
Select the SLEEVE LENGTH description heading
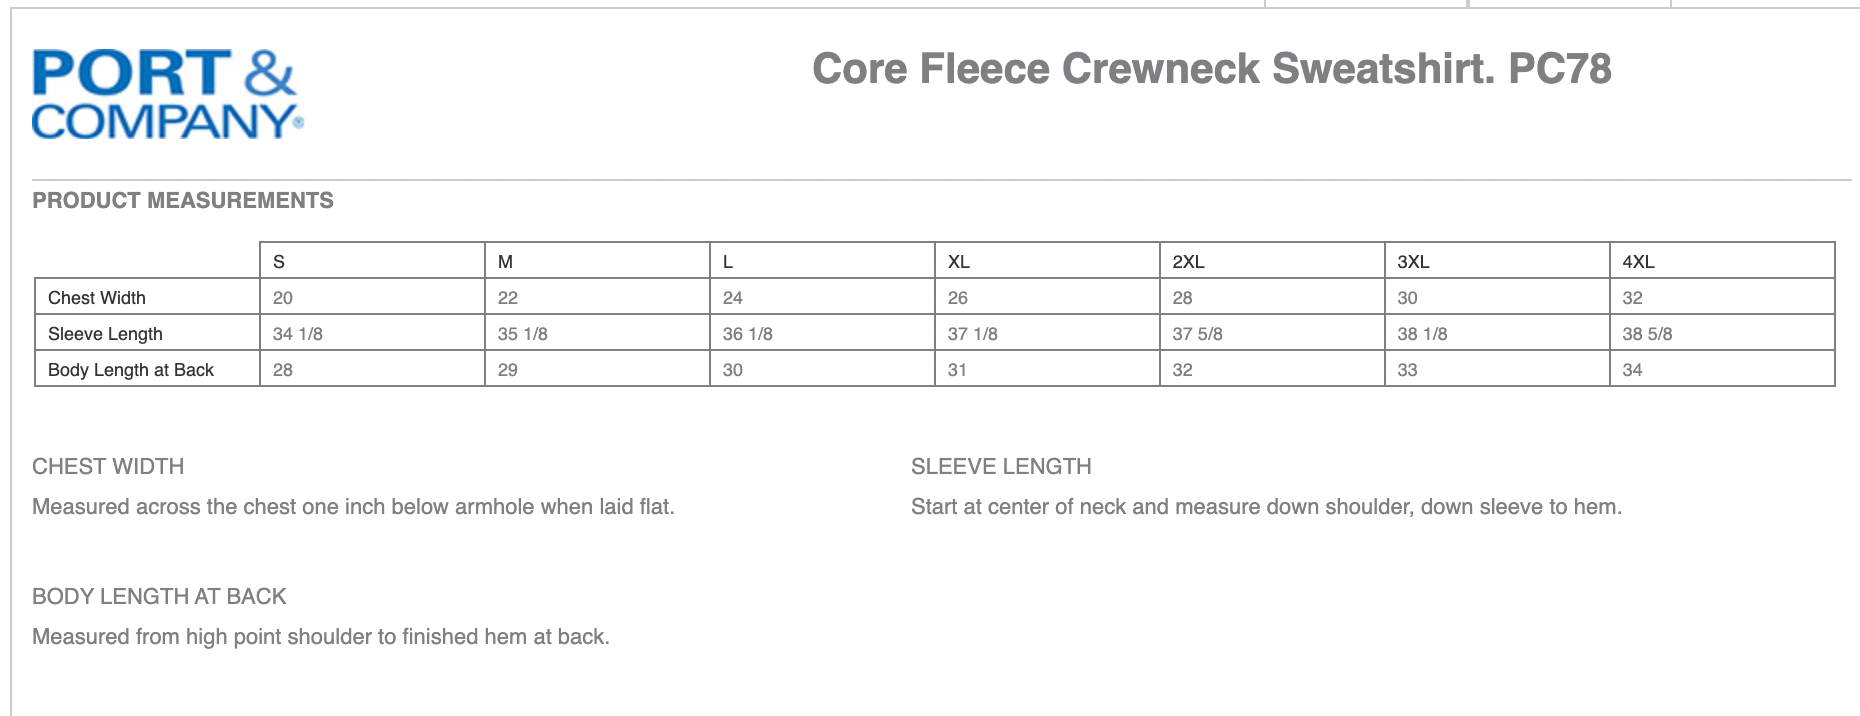pyautogui.click(x=1001, y=466)
